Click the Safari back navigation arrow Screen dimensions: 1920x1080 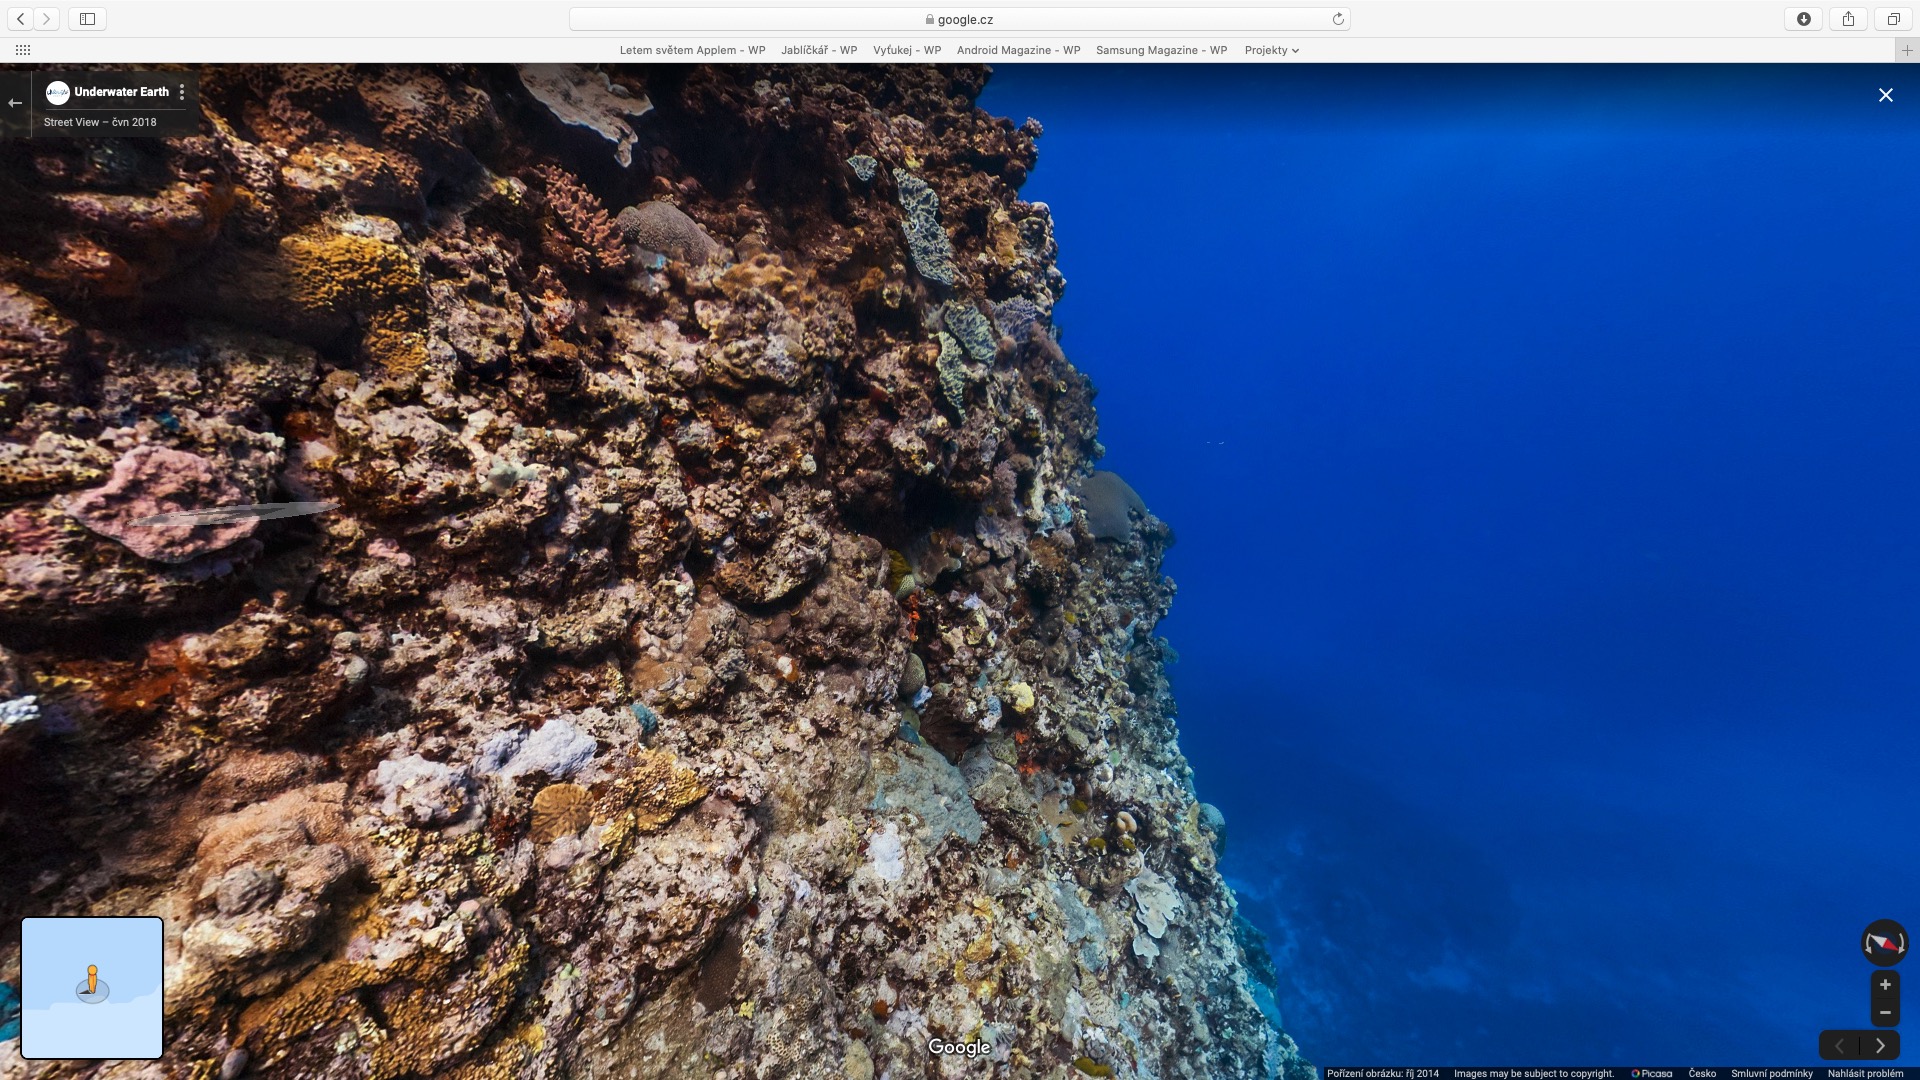pyautogui.click(x=21, y=19)
